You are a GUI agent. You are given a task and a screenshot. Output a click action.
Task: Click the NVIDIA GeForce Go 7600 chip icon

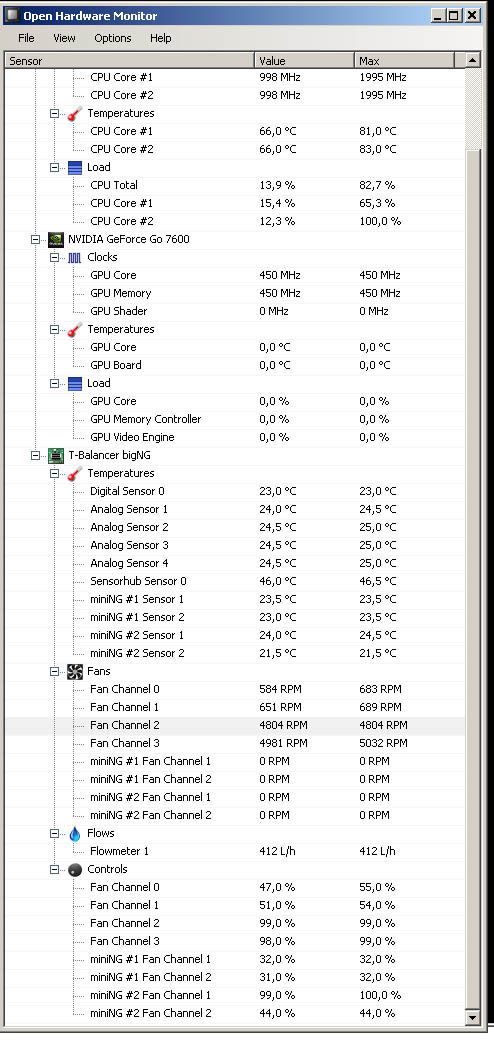[x=56, y=239]
